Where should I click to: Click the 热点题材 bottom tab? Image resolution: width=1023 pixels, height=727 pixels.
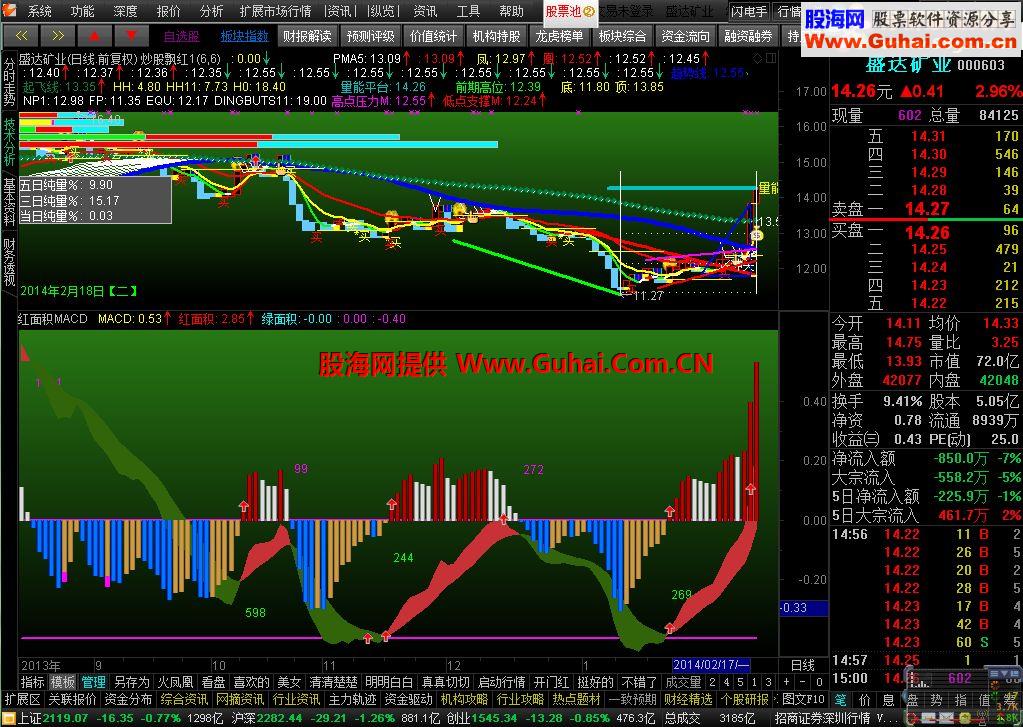pyautogui.click(x=577, y=700)
